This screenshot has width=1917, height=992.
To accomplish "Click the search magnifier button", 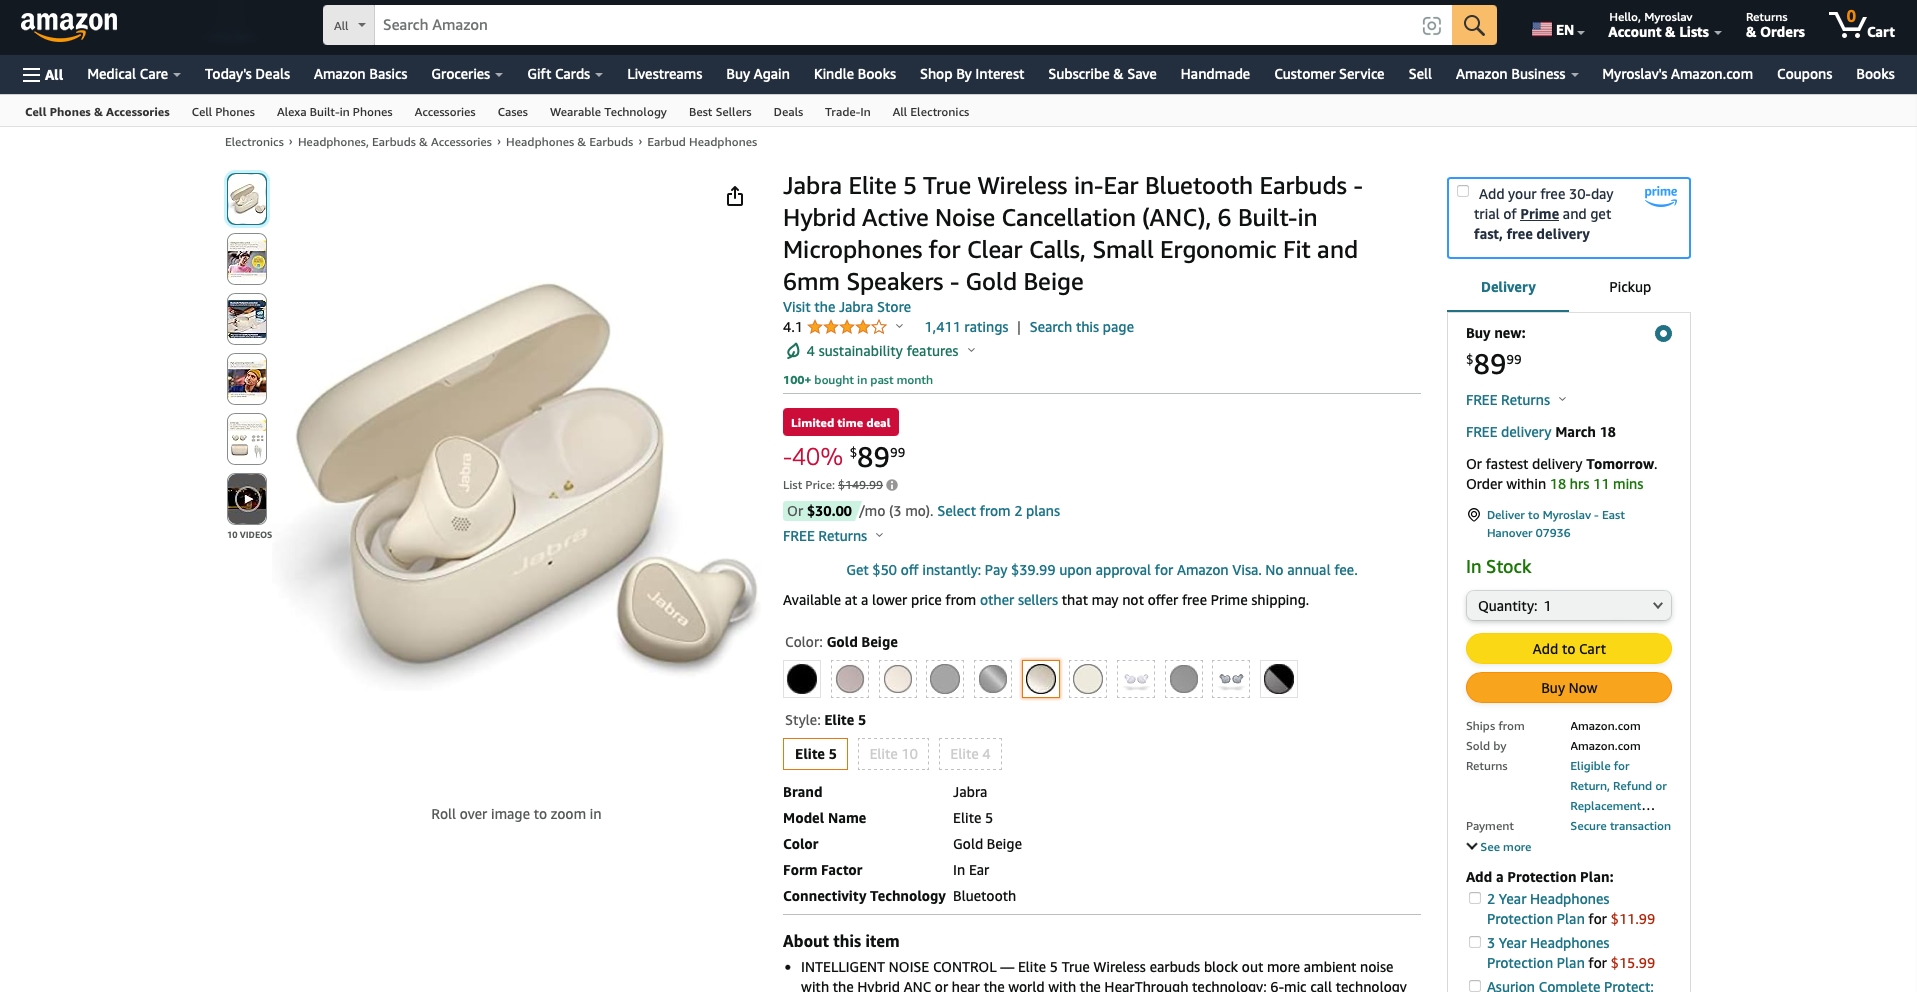I will pyautogui.click(x=1473, y=25).
